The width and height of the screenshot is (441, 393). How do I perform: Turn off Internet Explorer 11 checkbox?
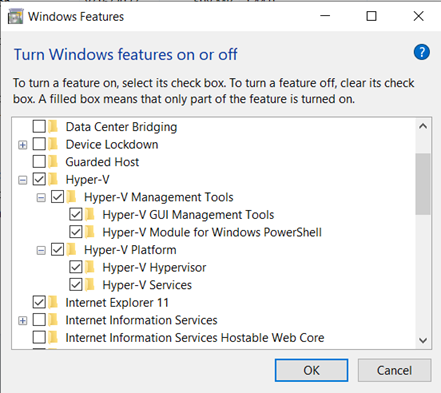[39, 302]
